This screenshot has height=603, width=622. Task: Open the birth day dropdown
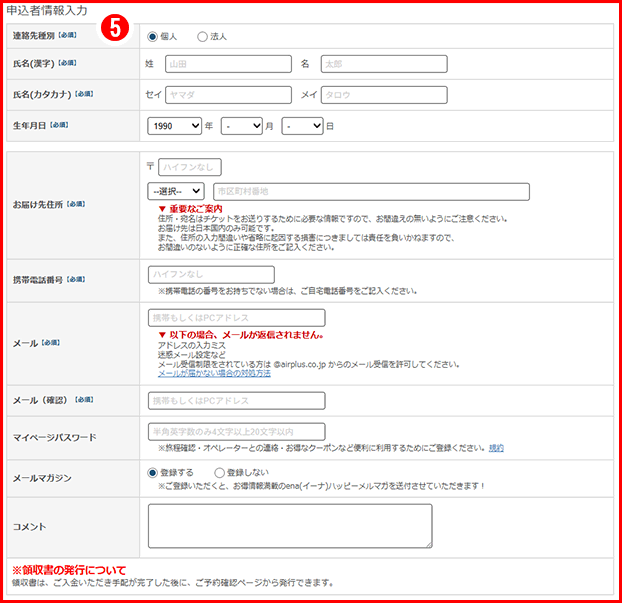pos(302,126)
